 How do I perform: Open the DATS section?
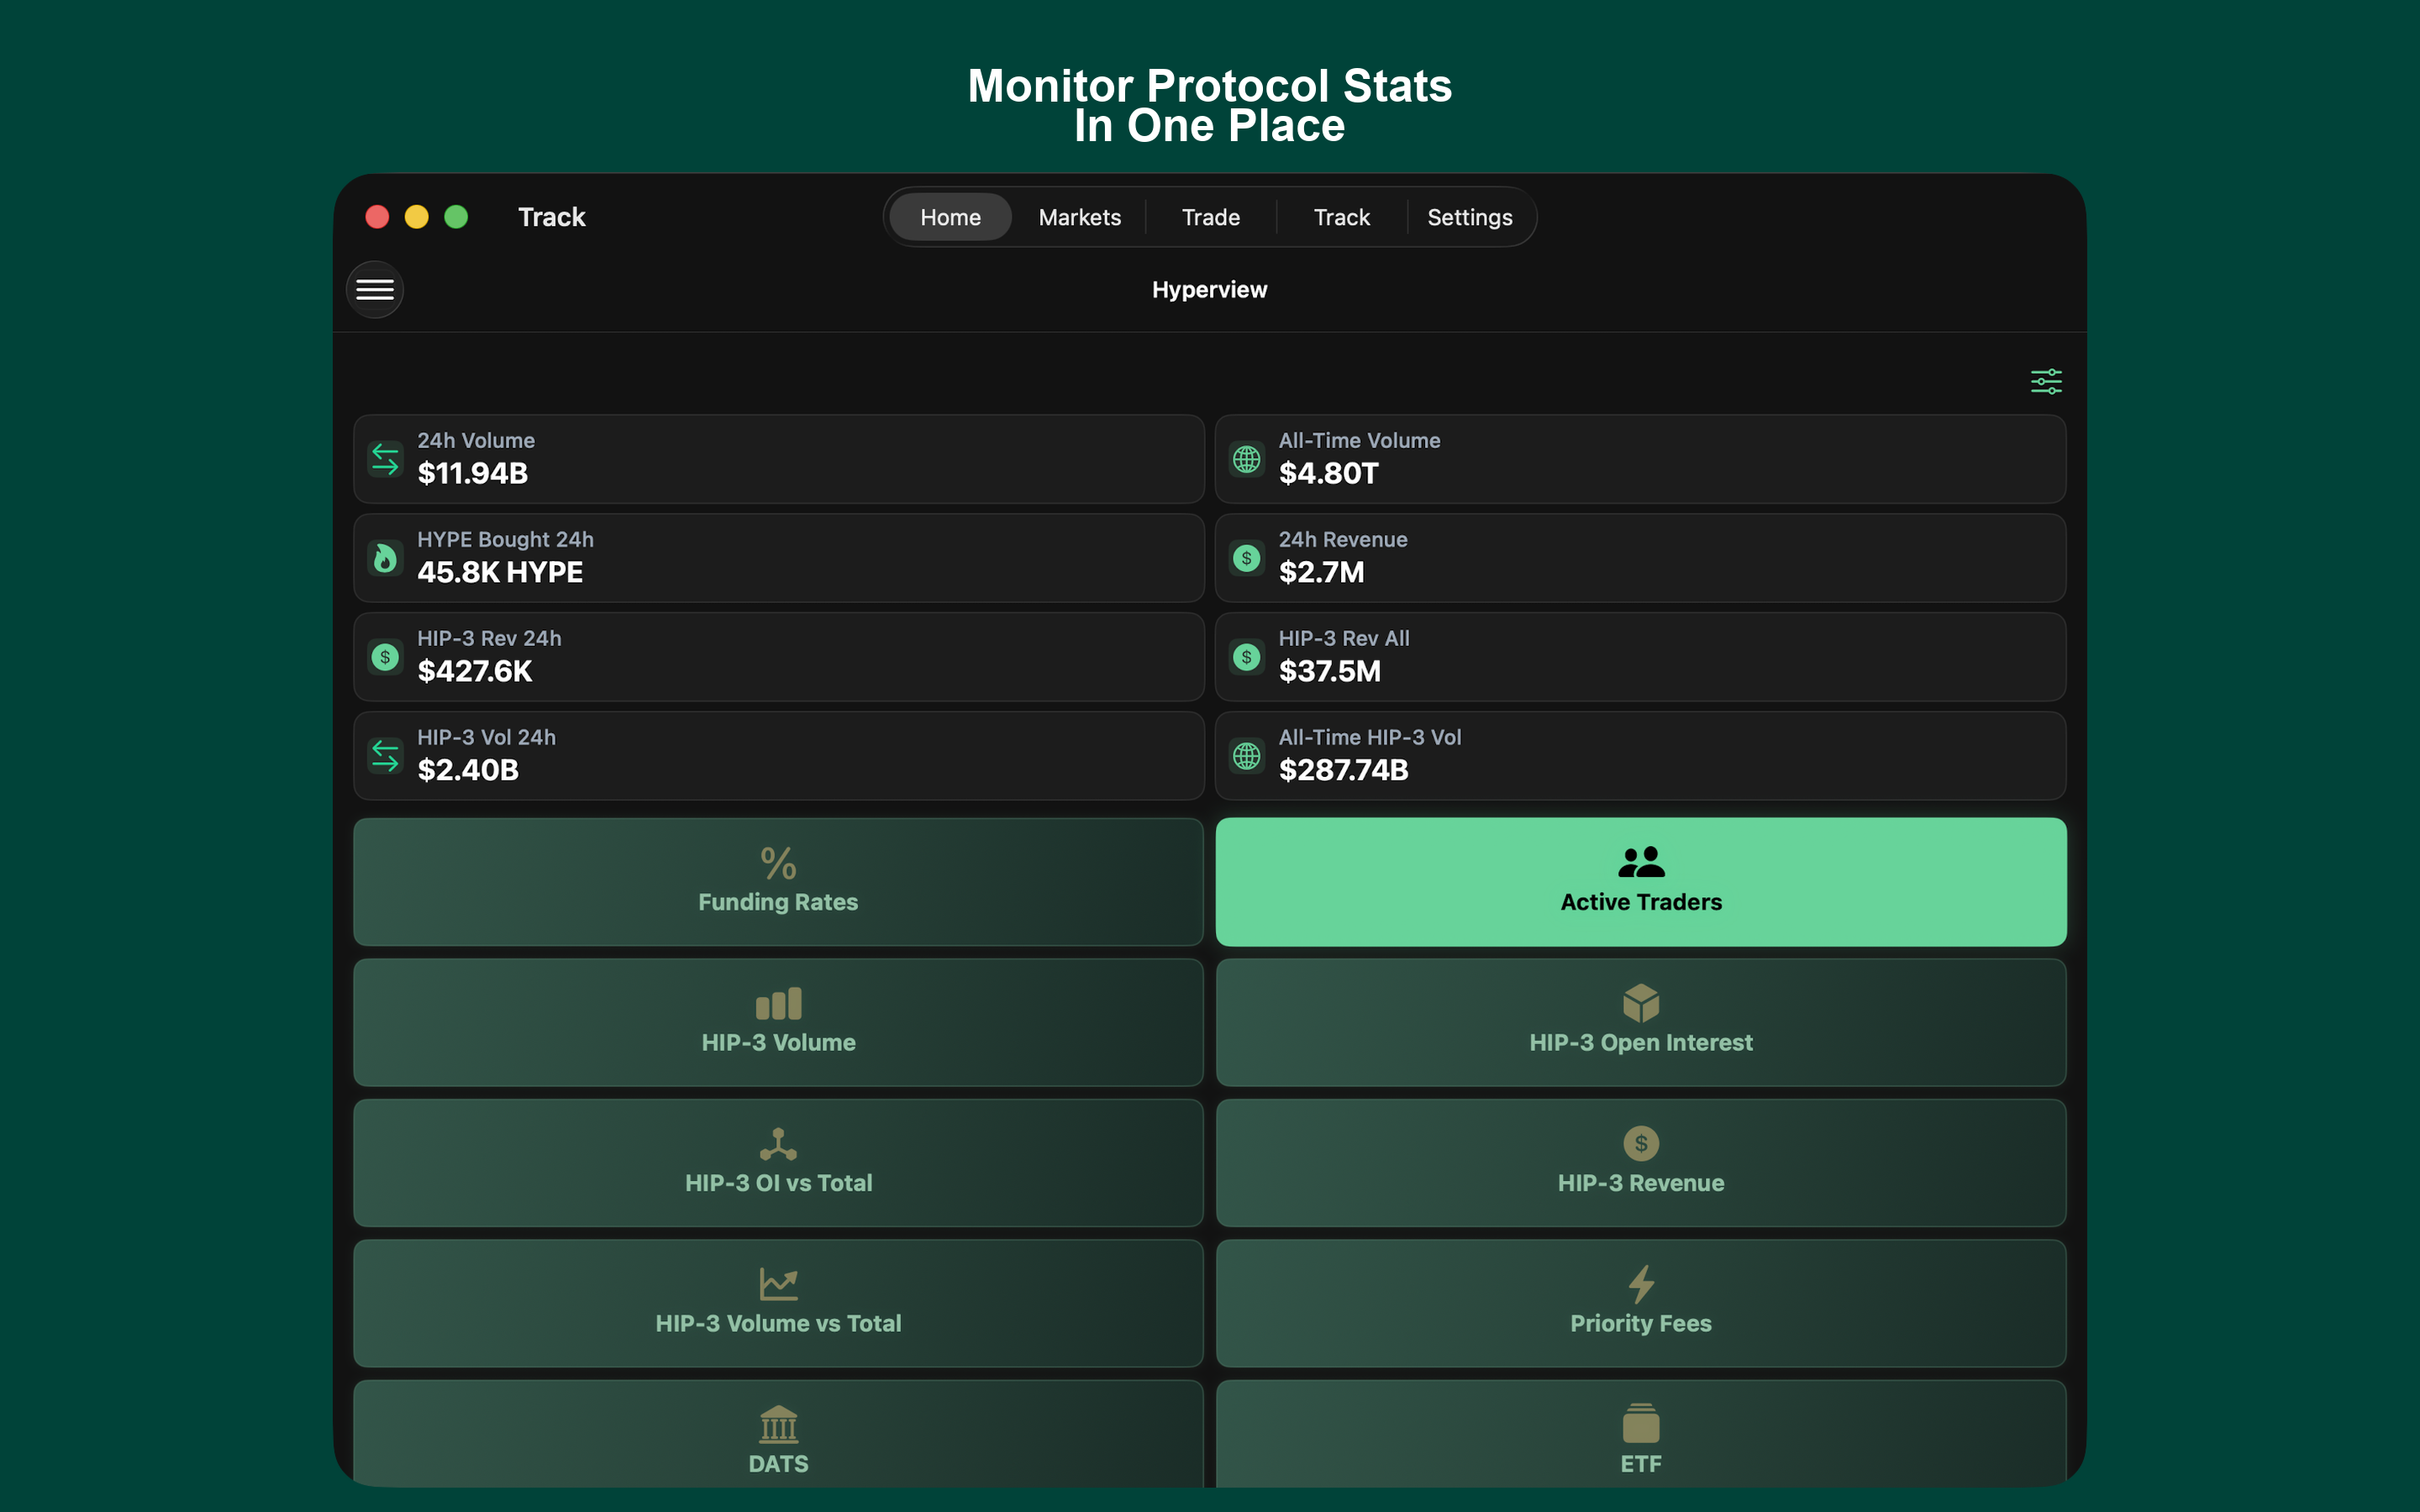tap(778, 1434)
